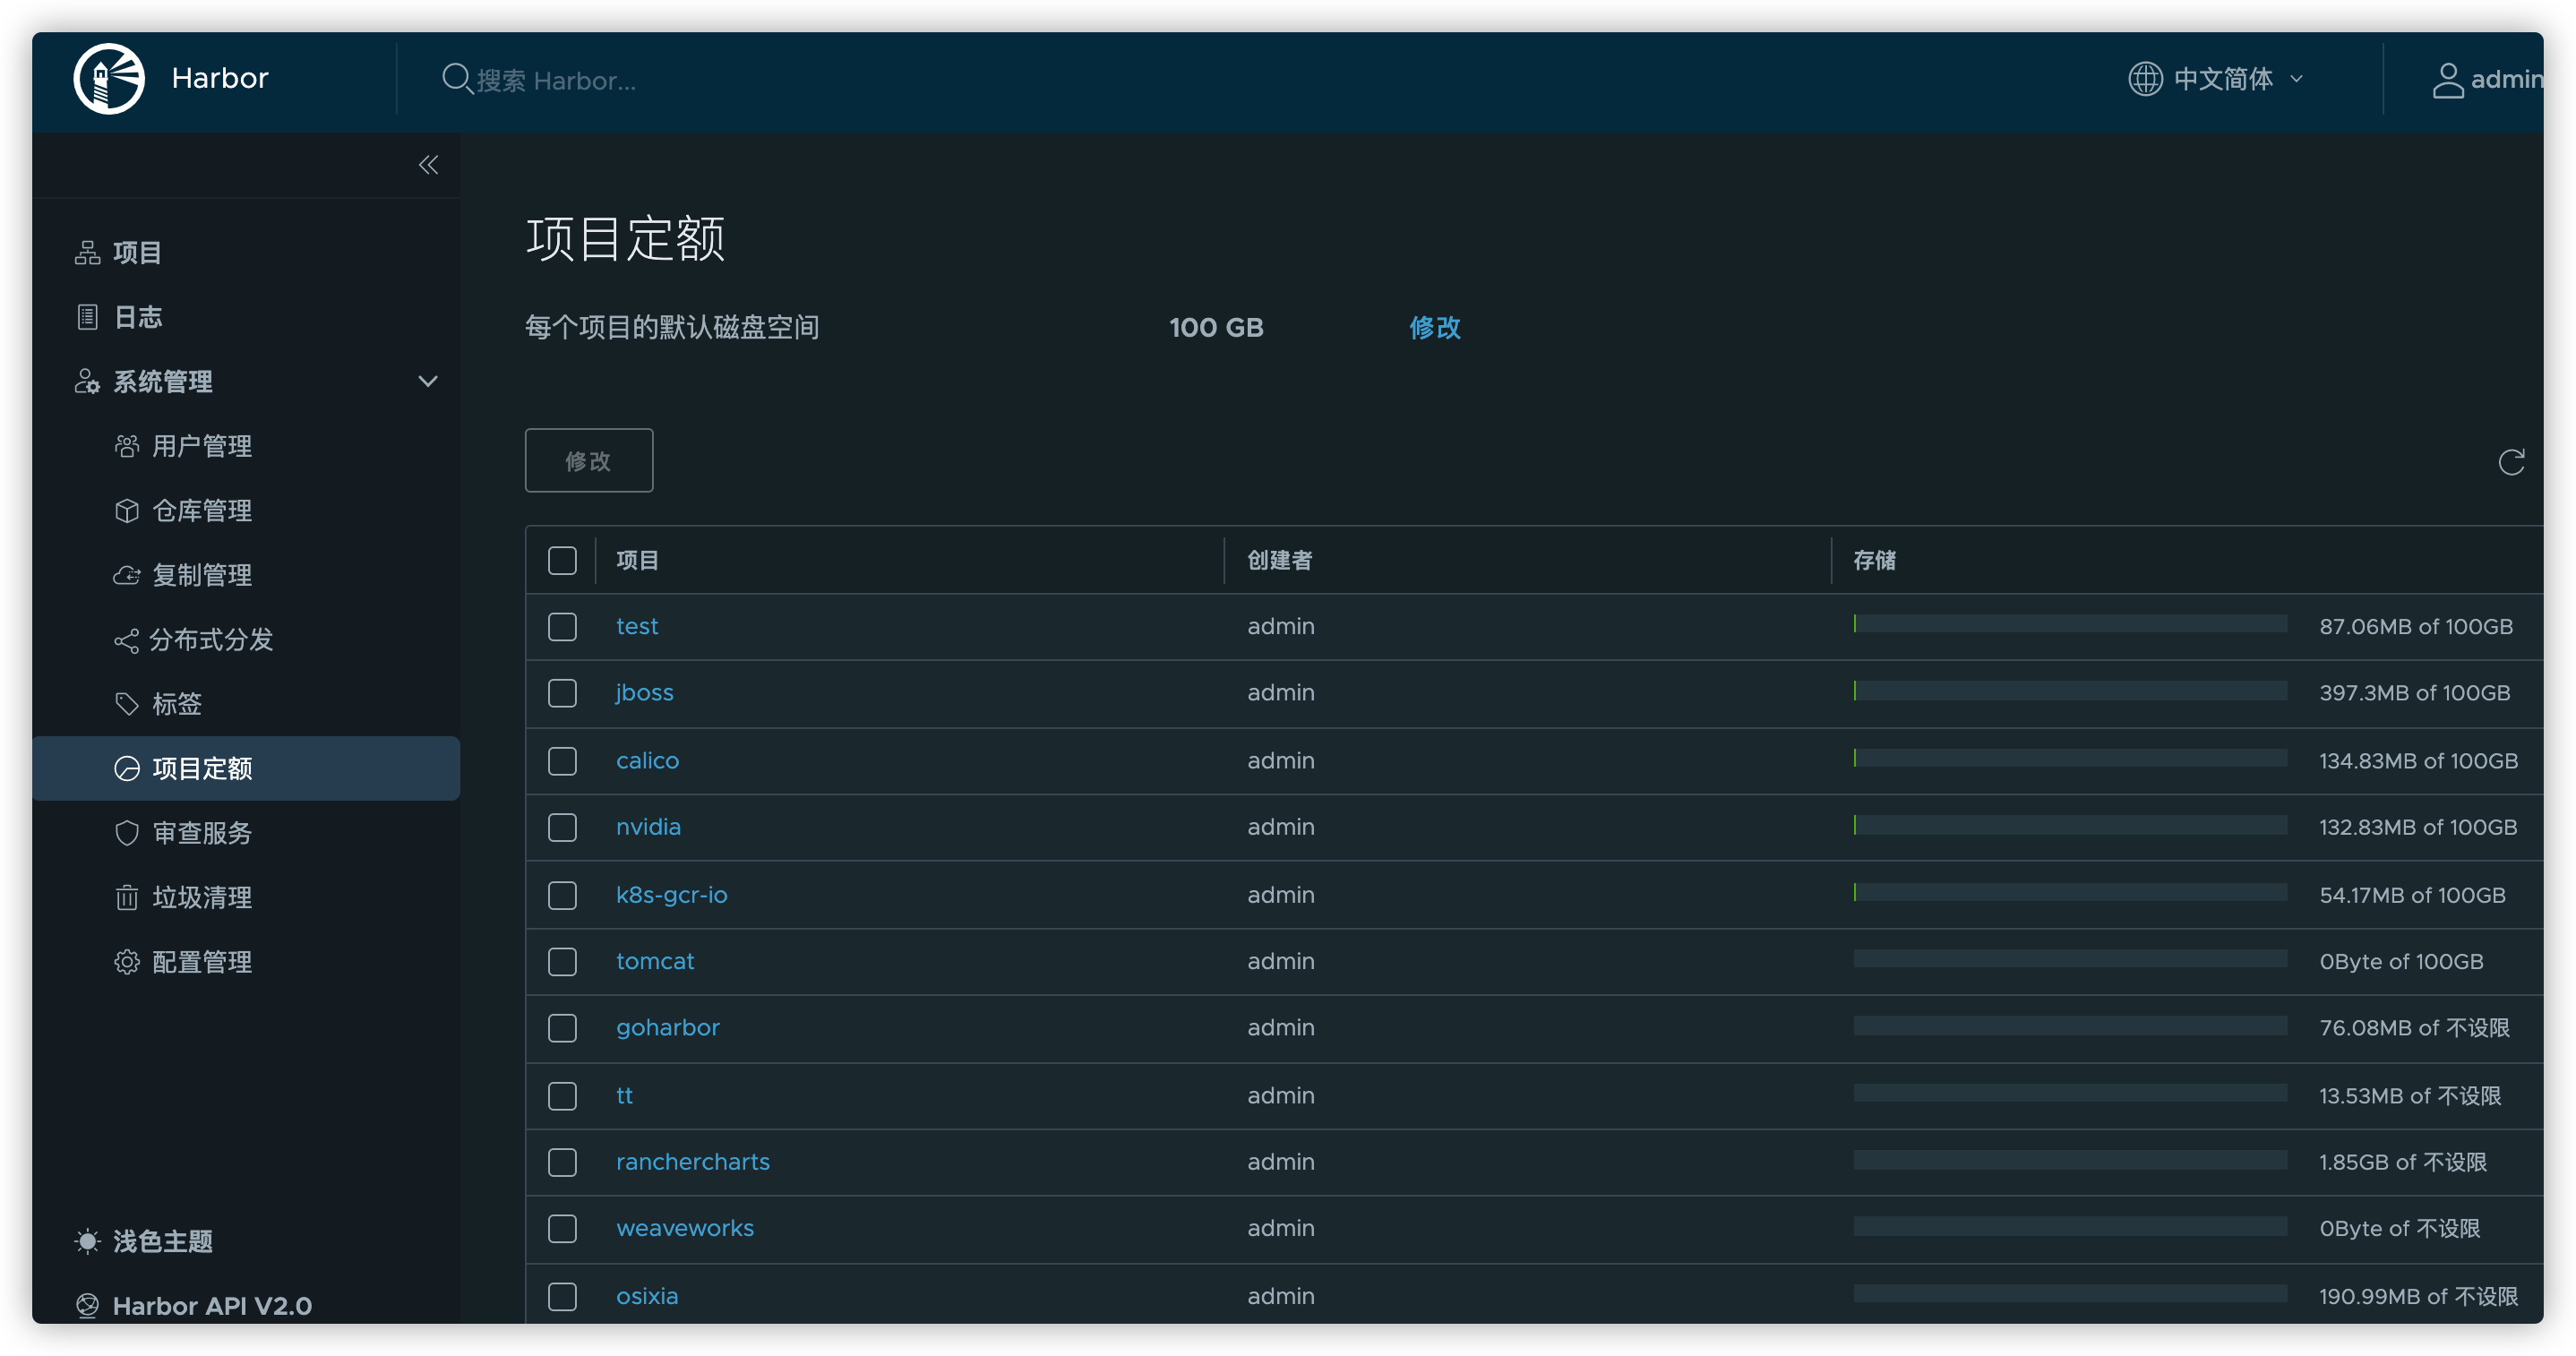Tick the tomcat checkbox

(562, 961)
